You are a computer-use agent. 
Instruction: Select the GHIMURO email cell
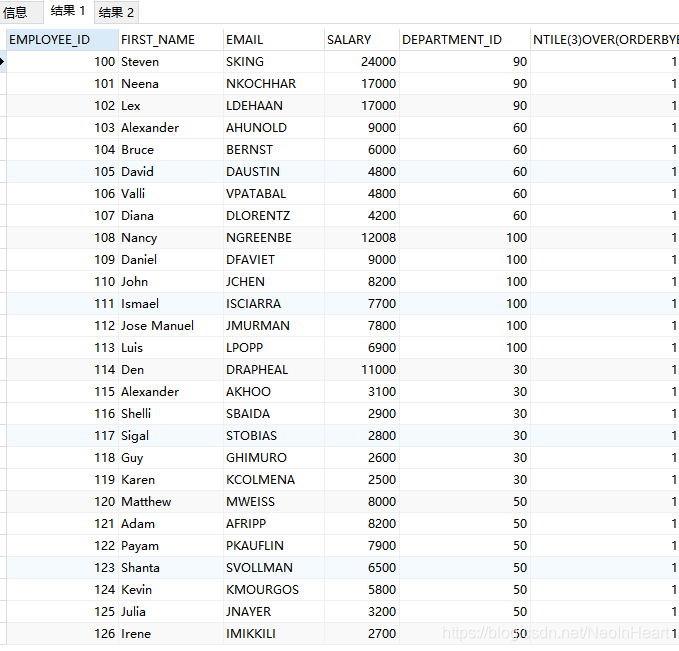273,458
